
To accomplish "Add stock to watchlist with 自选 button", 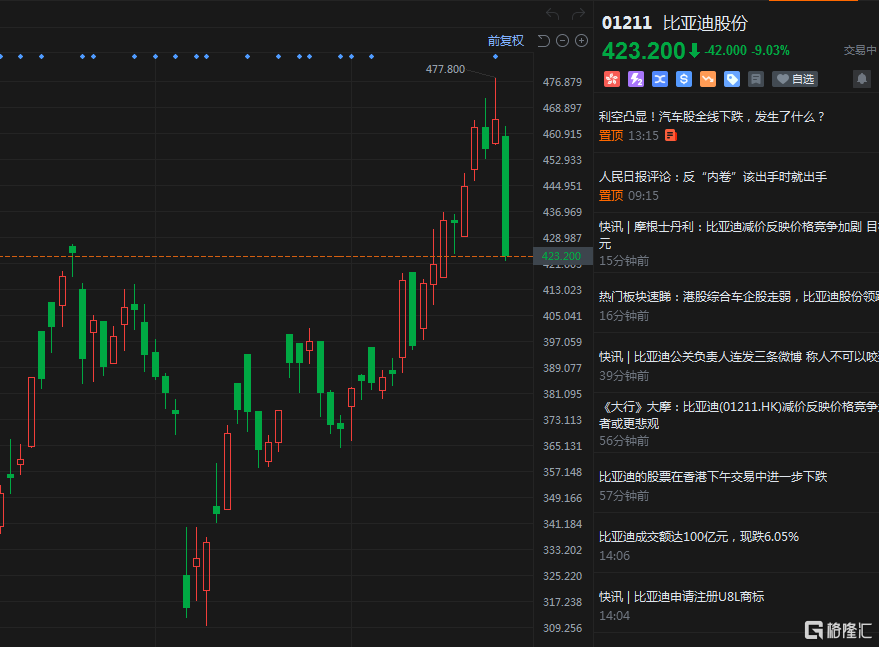I will click(x=795, y=79).
